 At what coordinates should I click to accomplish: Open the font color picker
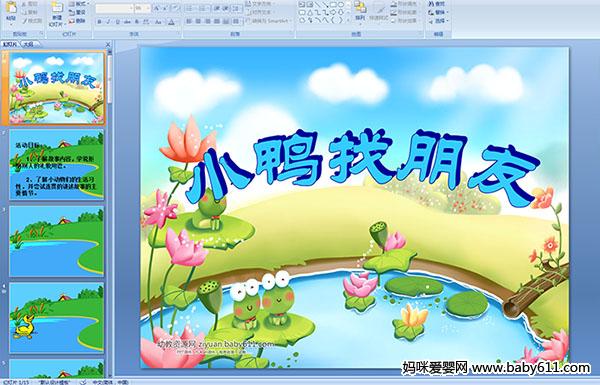coord(171,22)
